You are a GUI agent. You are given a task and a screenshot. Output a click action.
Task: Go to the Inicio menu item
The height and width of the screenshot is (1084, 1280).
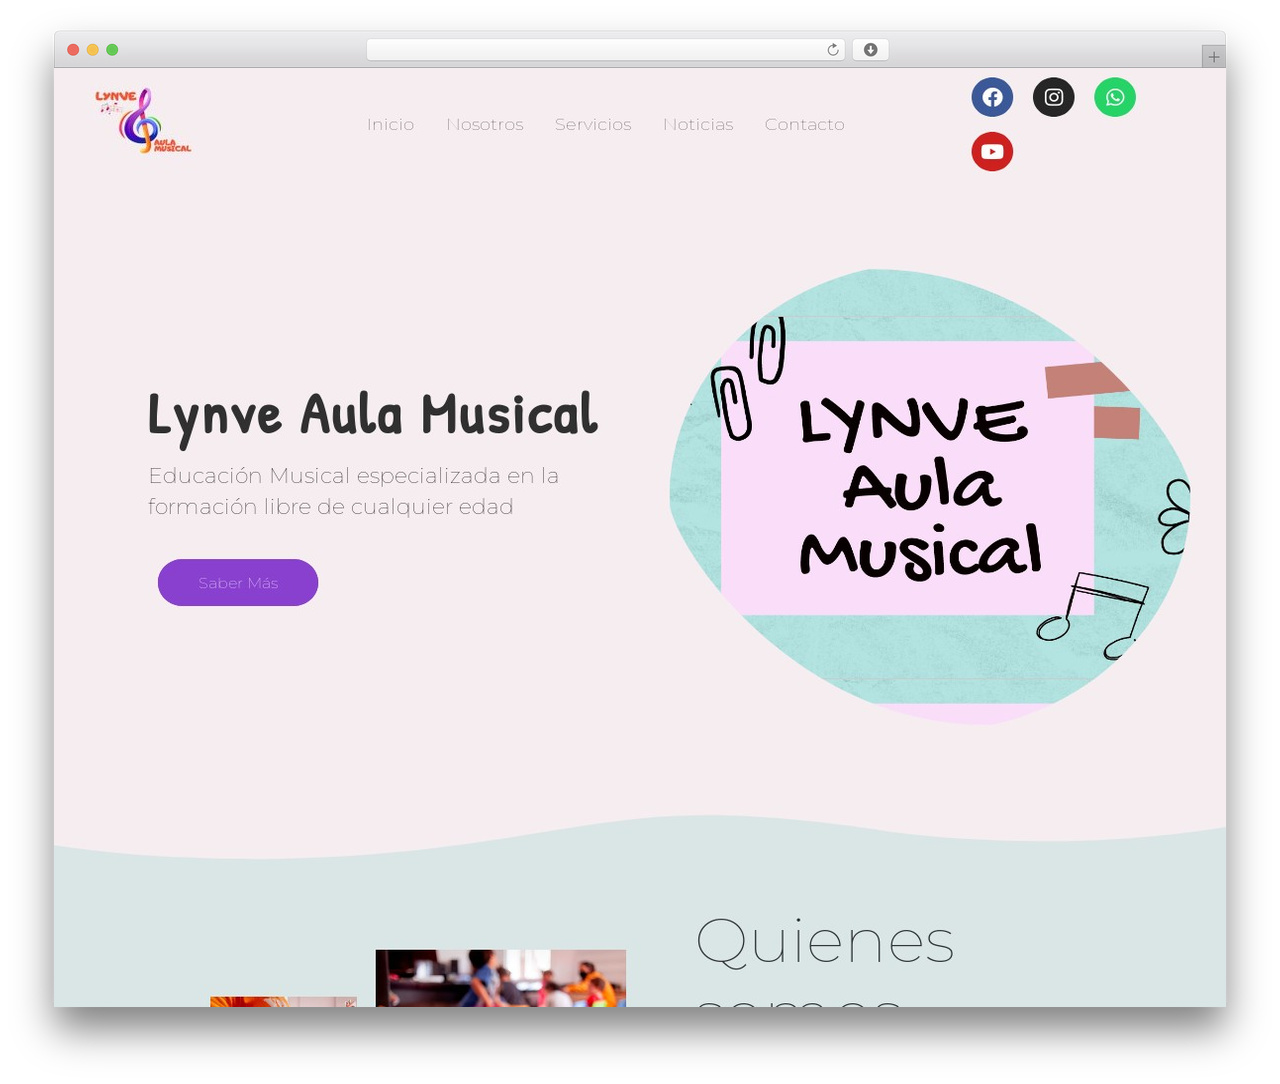[390, 124]
